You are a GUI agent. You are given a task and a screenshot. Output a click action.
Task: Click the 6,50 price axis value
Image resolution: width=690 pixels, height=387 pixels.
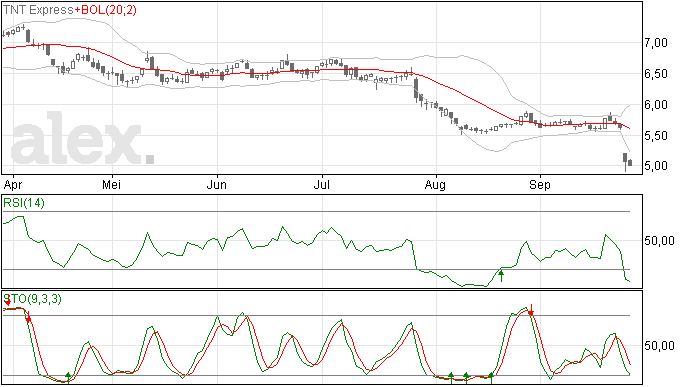(x=656, y=74)
